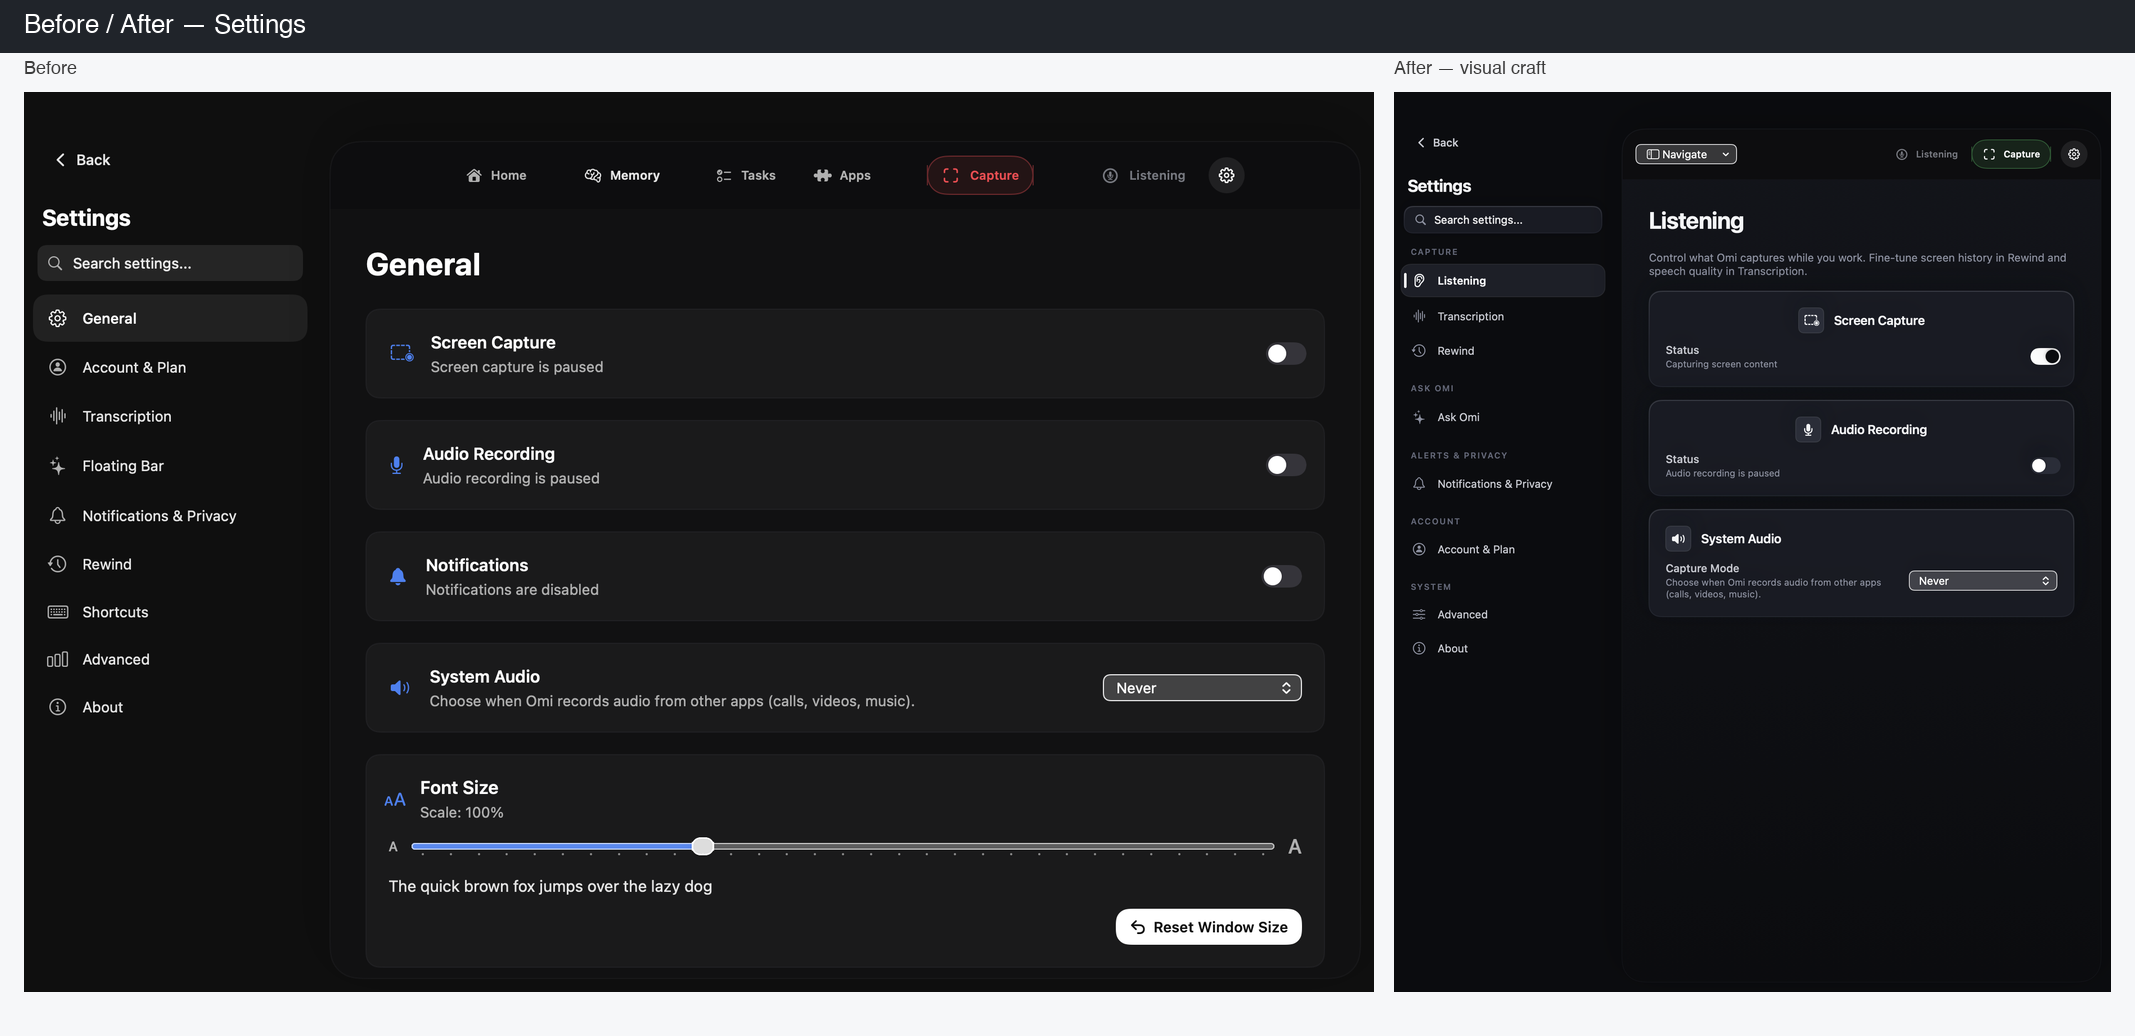Disable Screen Capture Status toggle in After panel
The image size is (2135, 1036).
pyautogui.click(x=2045, y=356)
